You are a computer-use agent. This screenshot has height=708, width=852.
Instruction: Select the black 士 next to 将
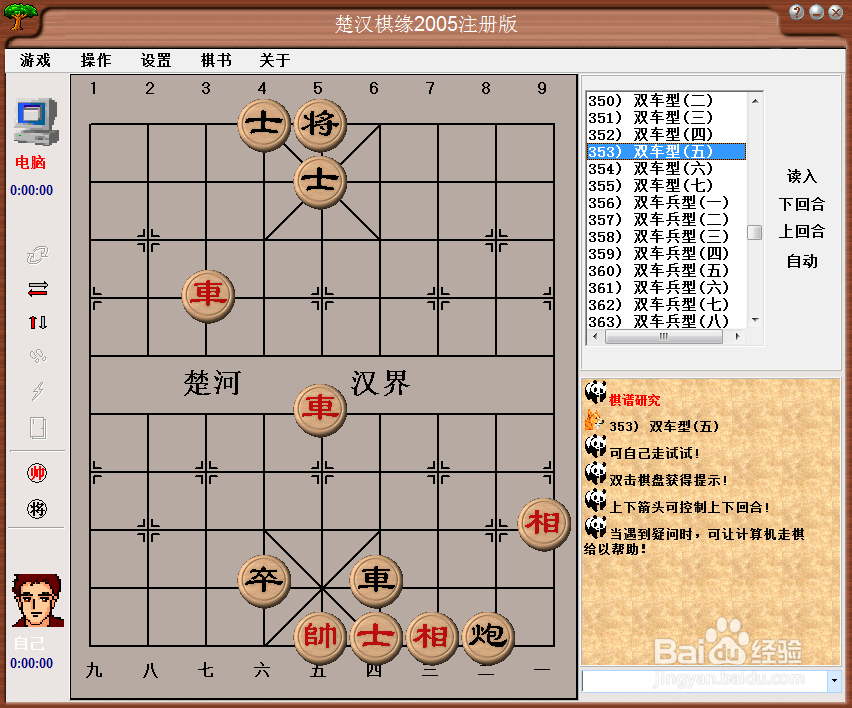click(x=264, y=125)
